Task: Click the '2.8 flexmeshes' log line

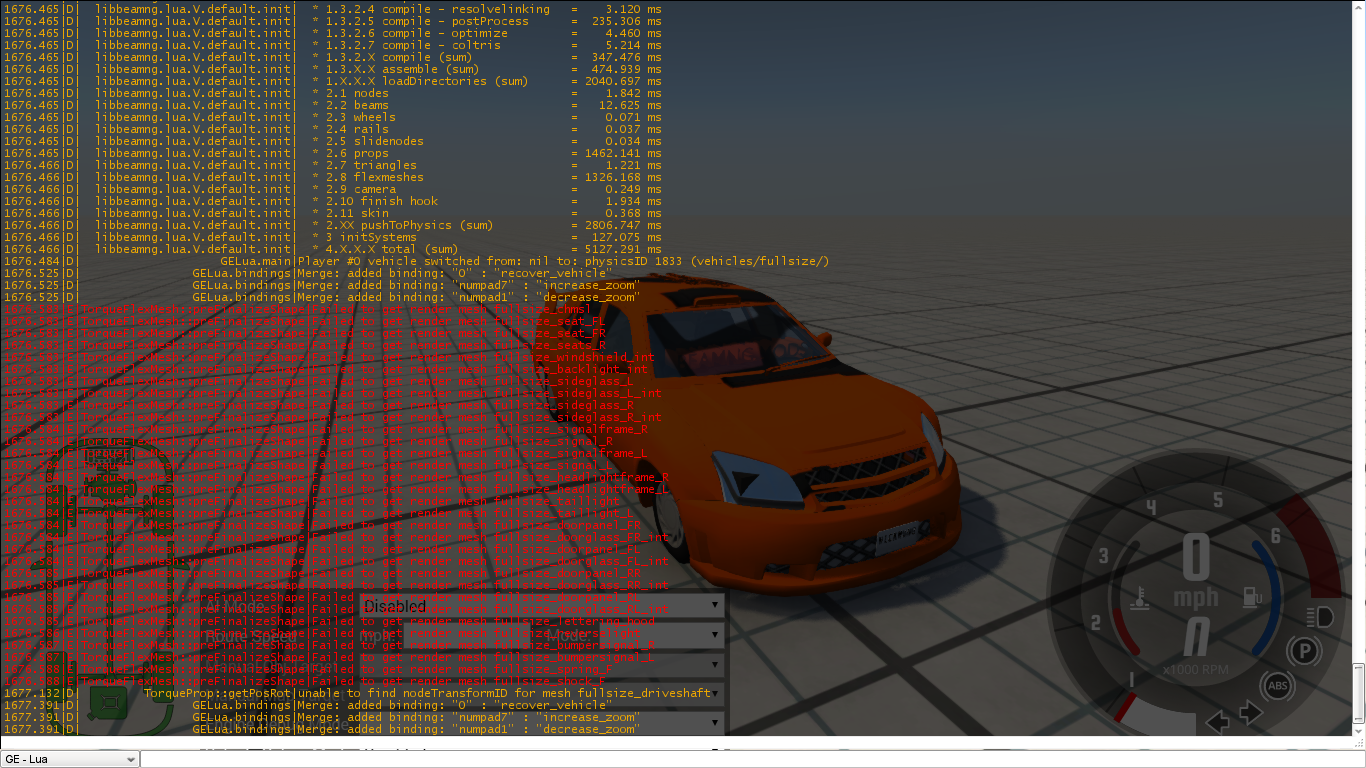Action: point(332,177)
